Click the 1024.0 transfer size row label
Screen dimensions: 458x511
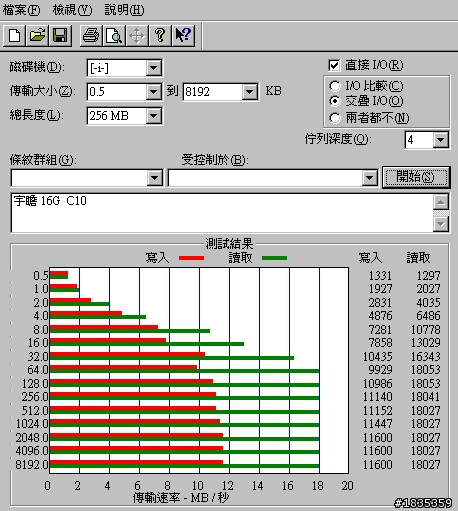(x=32, y=424)
